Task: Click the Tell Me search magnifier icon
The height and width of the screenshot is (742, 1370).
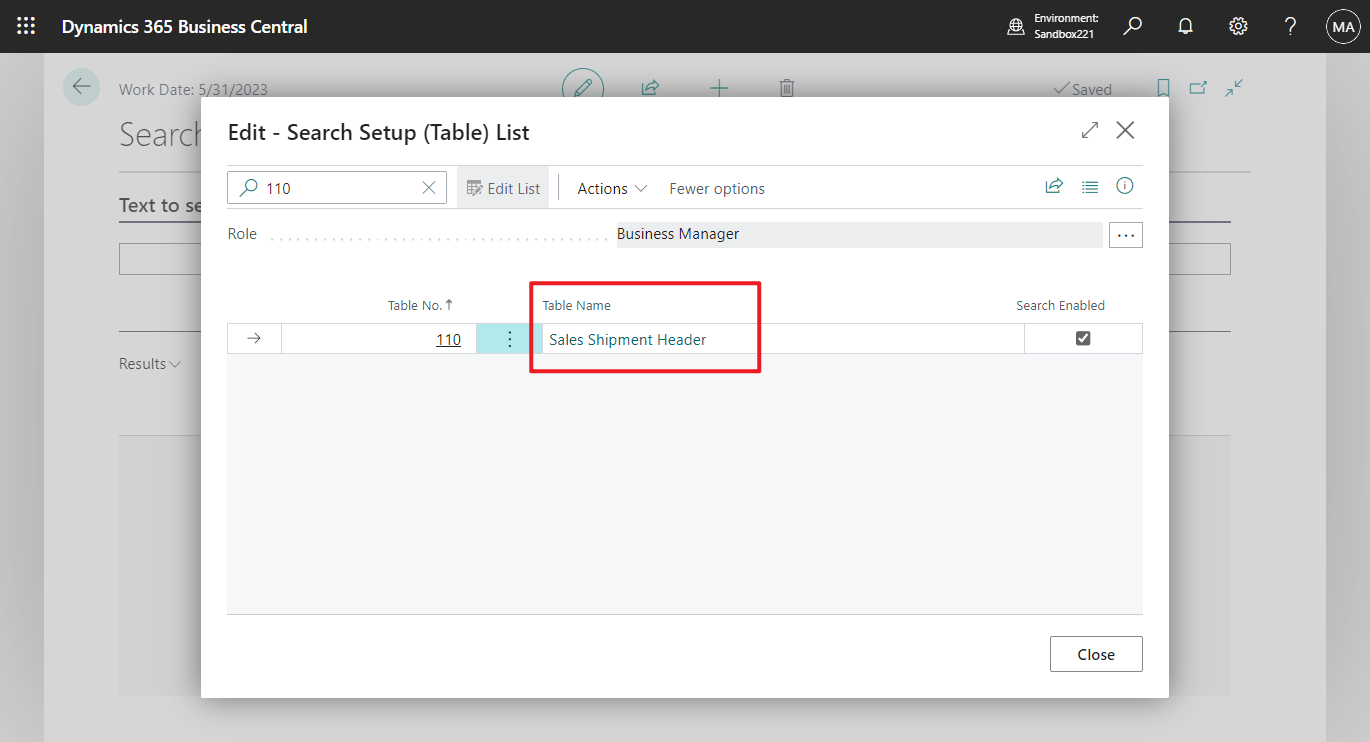Action: point(1132,26)
